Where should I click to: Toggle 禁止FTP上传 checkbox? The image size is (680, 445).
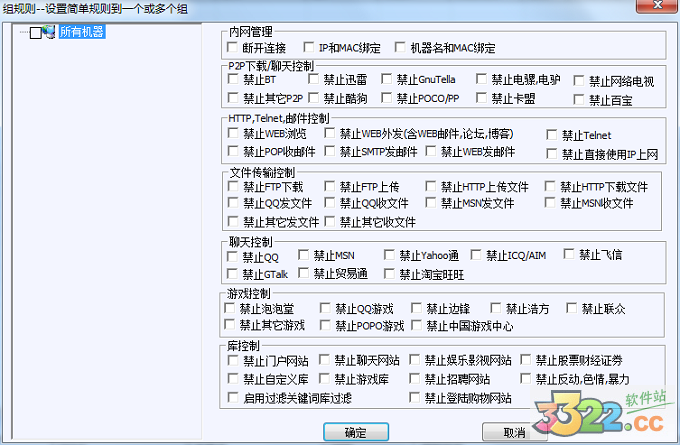[x=330, y=187]
